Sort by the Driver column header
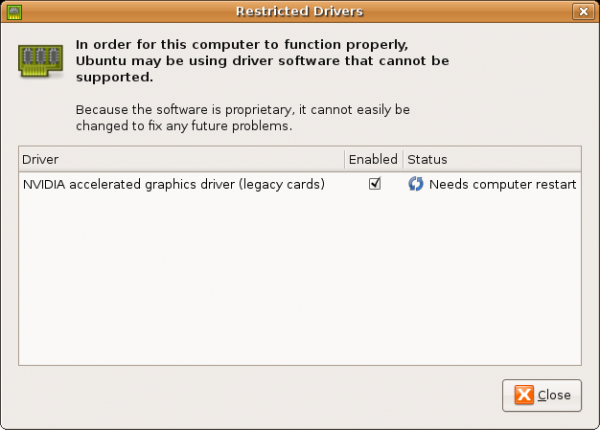 180,159
